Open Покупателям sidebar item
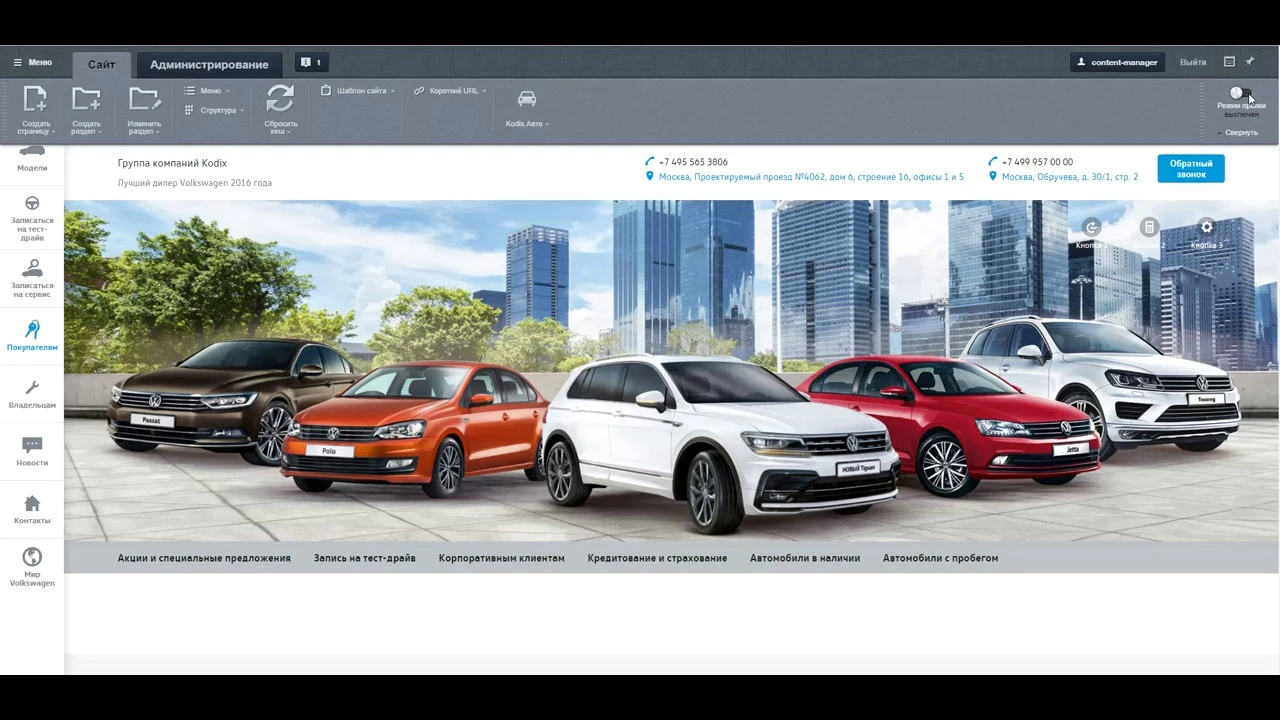 (32, 336)
